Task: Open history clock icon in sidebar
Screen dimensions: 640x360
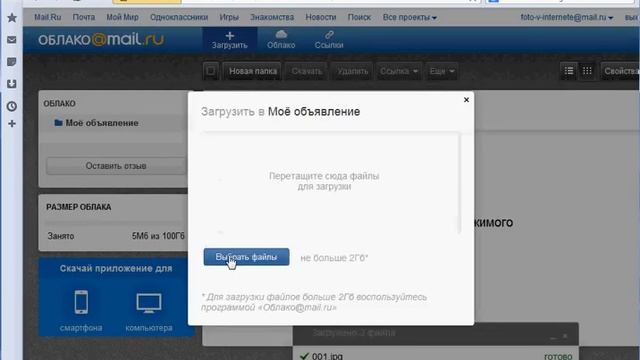Action: pos(12,106)
